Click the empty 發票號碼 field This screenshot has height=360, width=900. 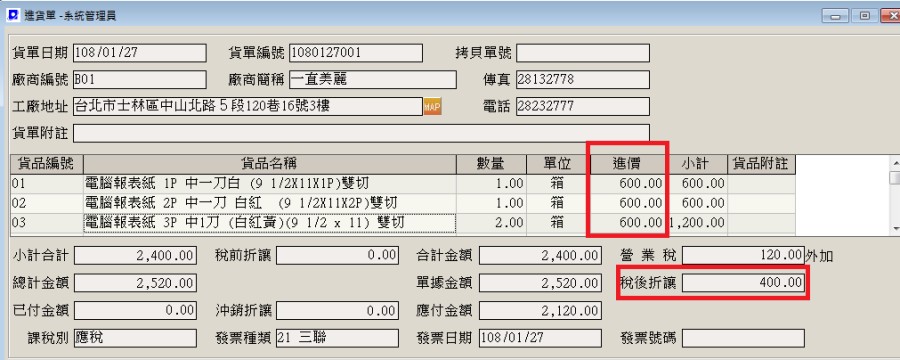click(x=743, y=338)
